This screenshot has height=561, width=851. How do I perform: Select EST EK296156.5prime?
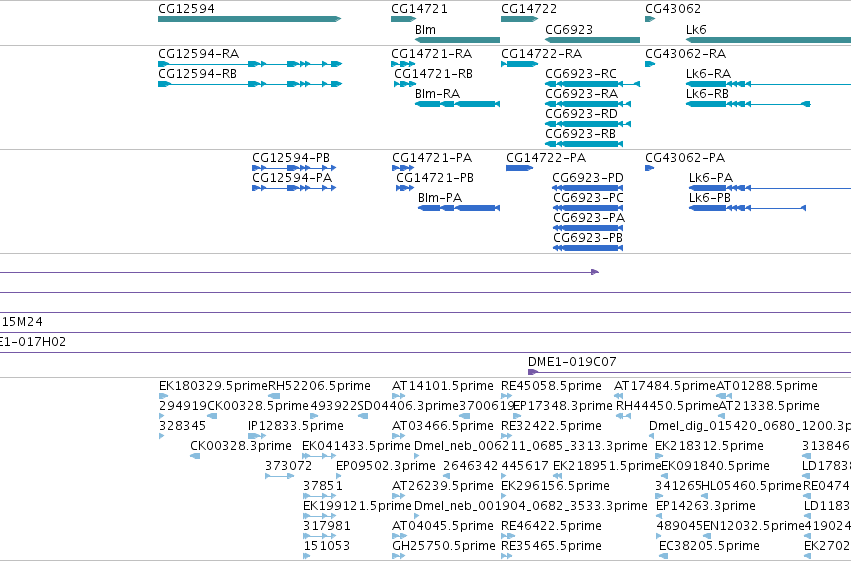click(504, 496)
